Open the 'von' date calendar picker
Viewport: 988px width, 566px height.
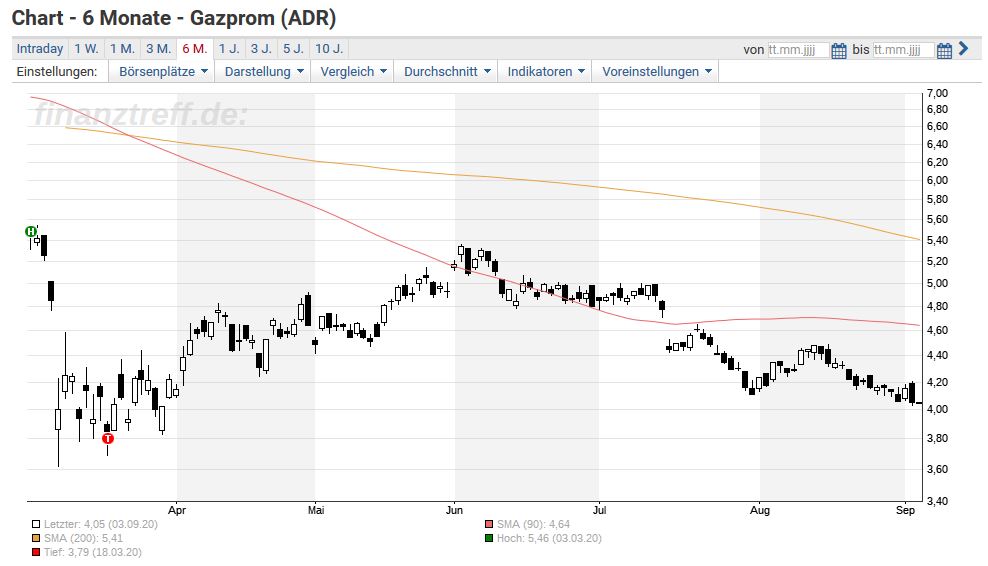pyautogui.click(x=839, y=50)
